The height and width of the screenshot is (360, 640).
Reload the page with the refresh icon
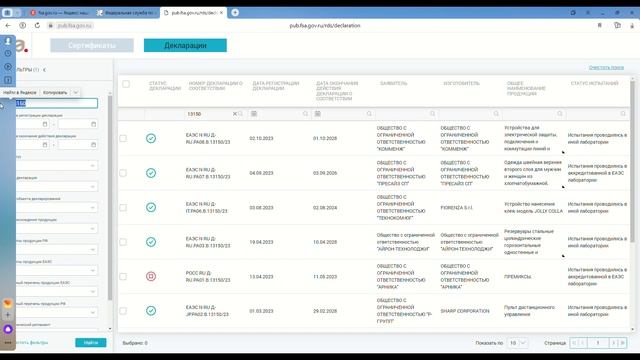pyautogui.click(x=37, y=25)
